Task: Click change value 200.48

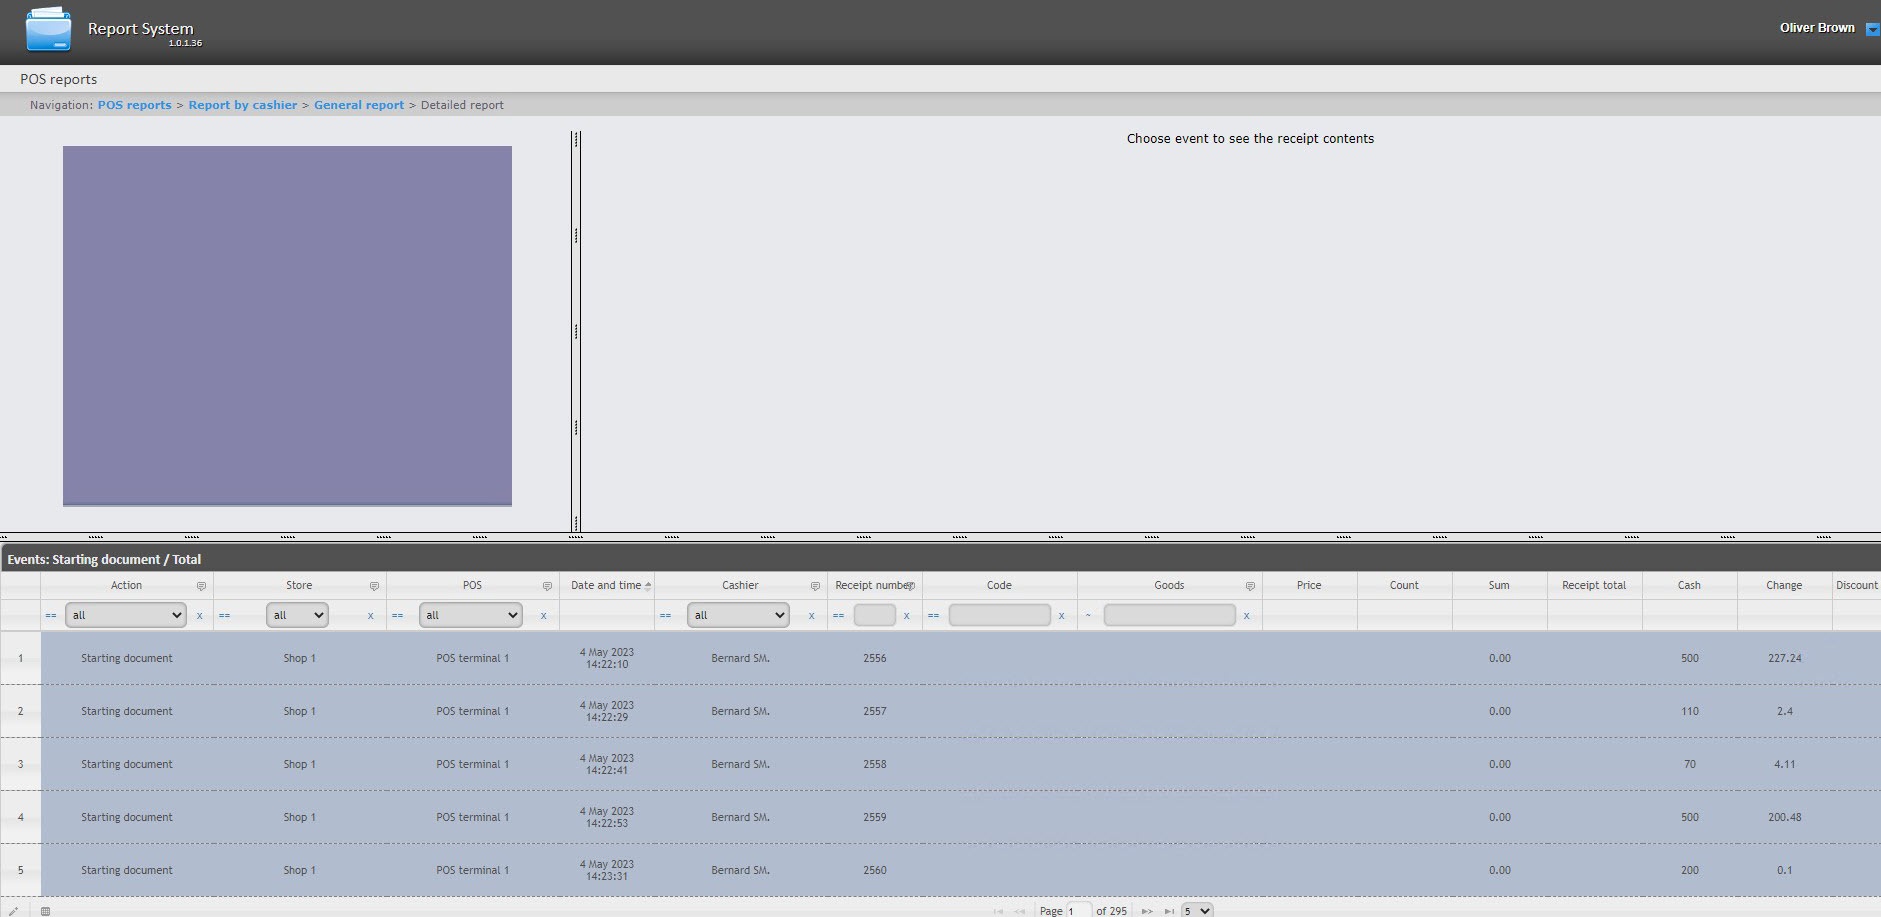Action: click(1785, 817)
